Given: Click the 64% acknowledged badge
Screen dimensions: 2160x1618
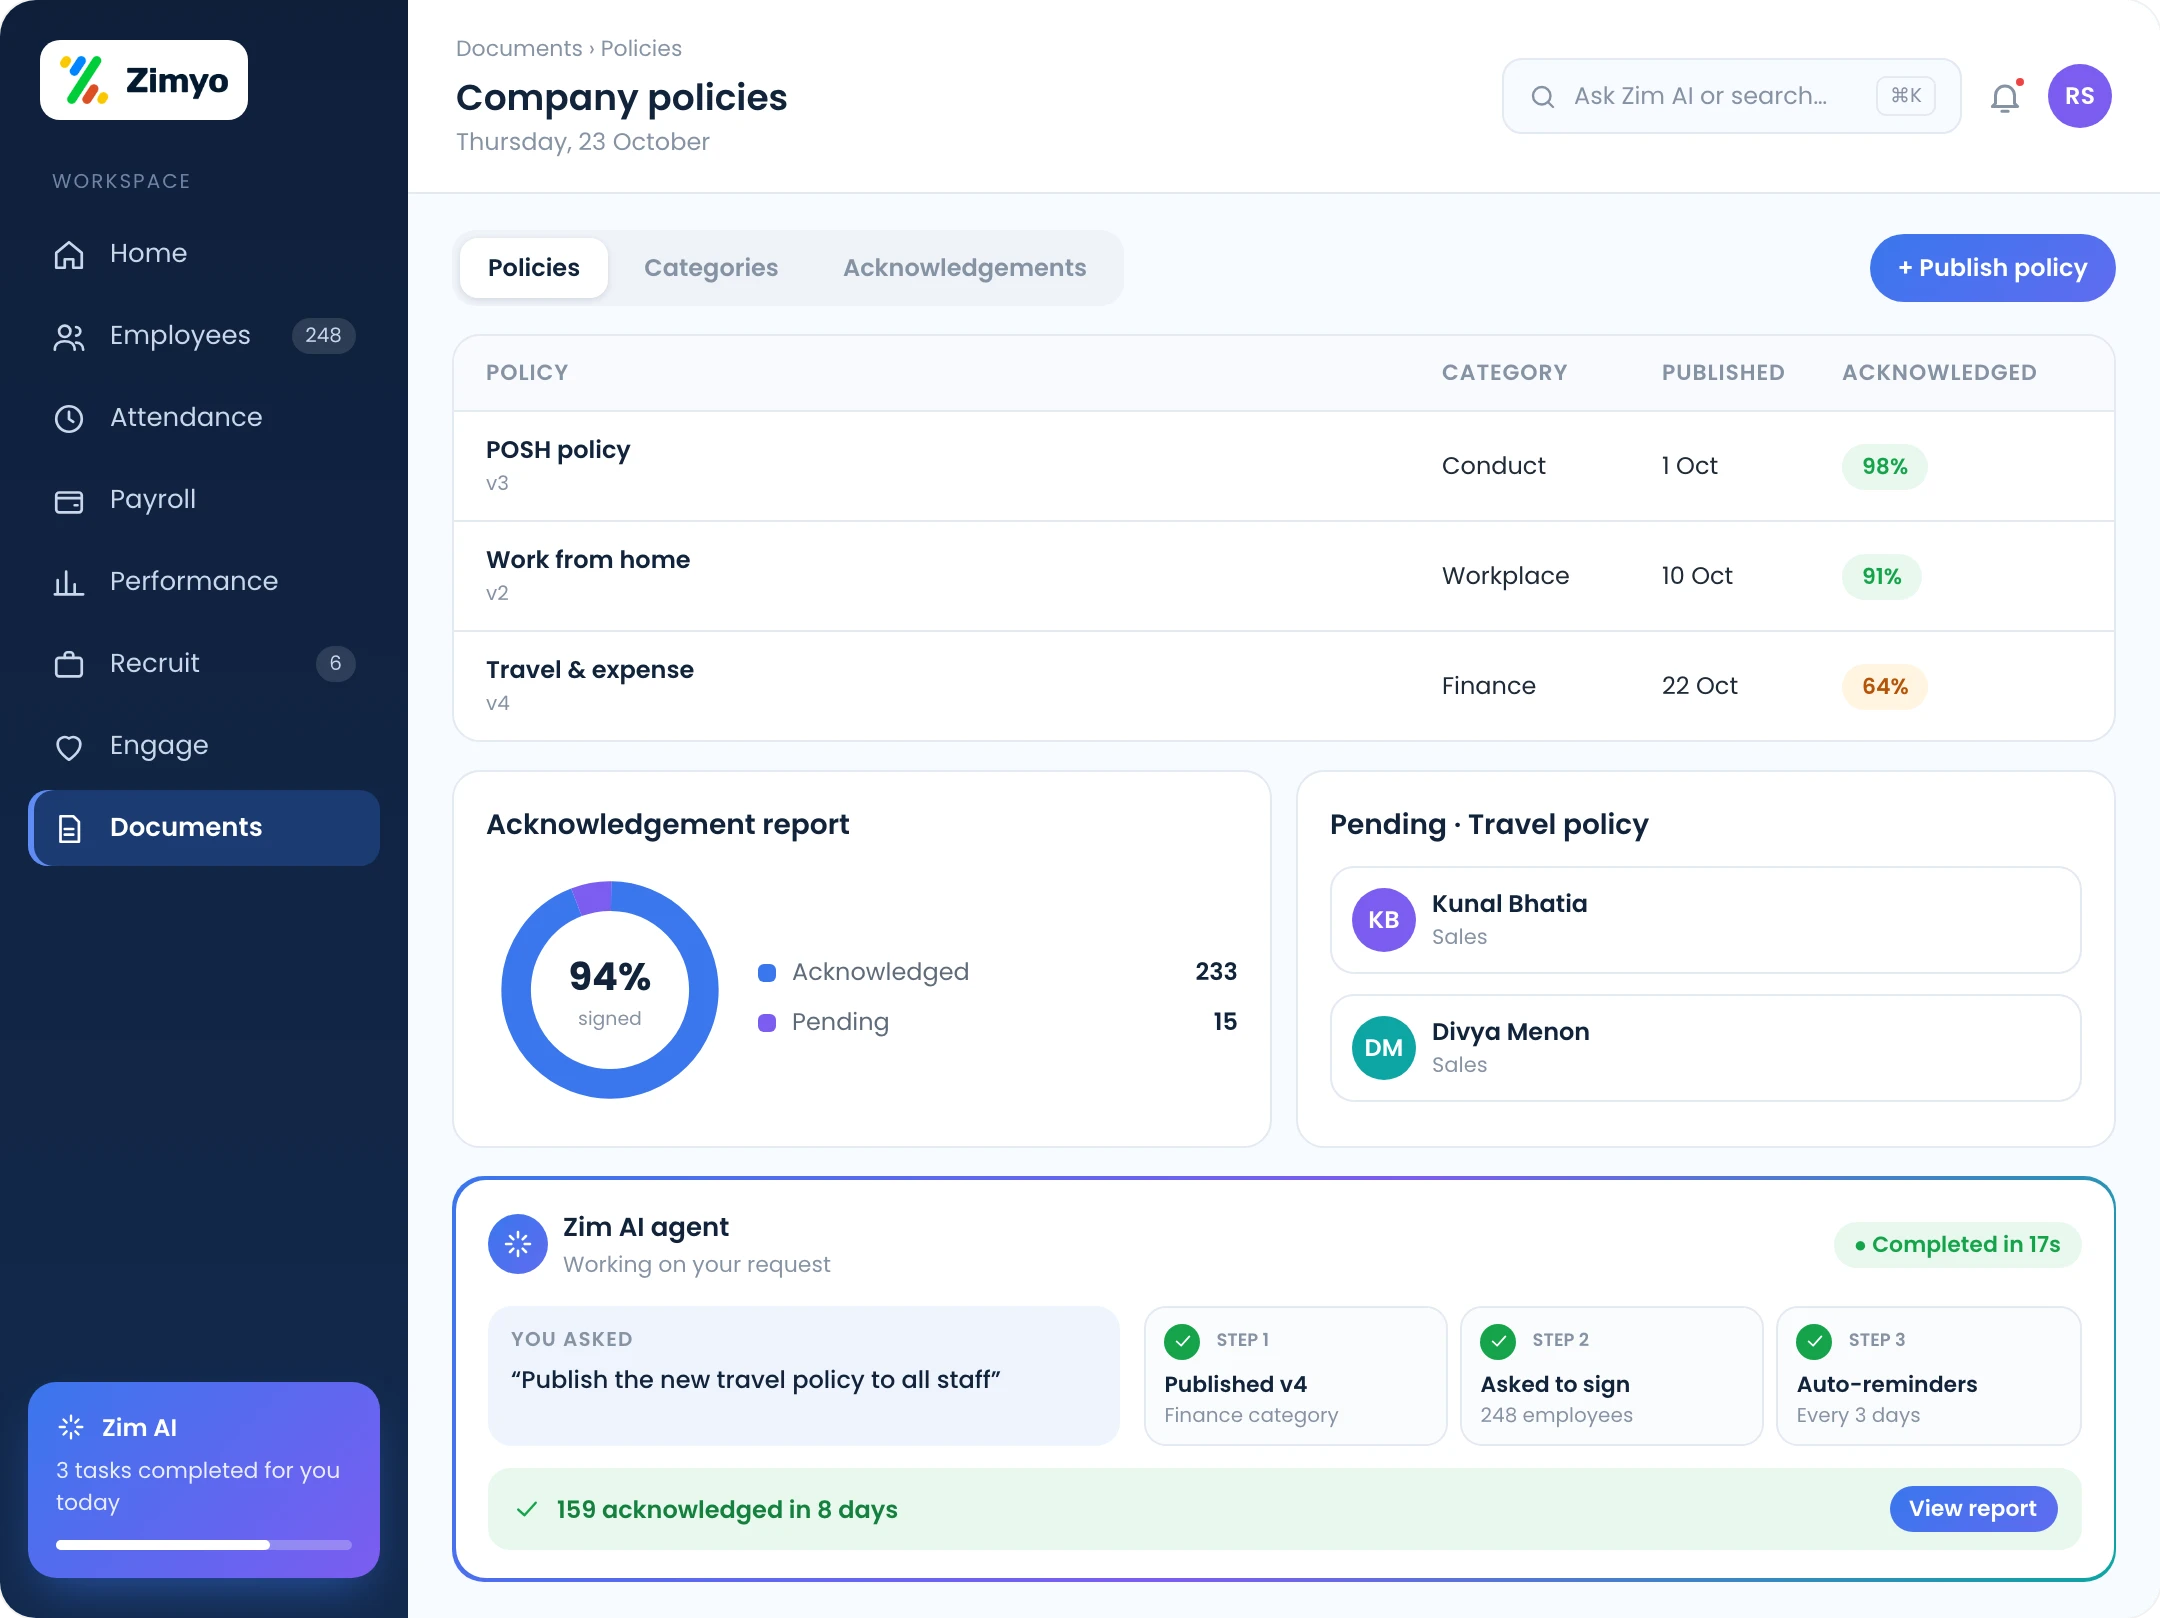Looking at the screenshot, I should [x=1884, y=686].
